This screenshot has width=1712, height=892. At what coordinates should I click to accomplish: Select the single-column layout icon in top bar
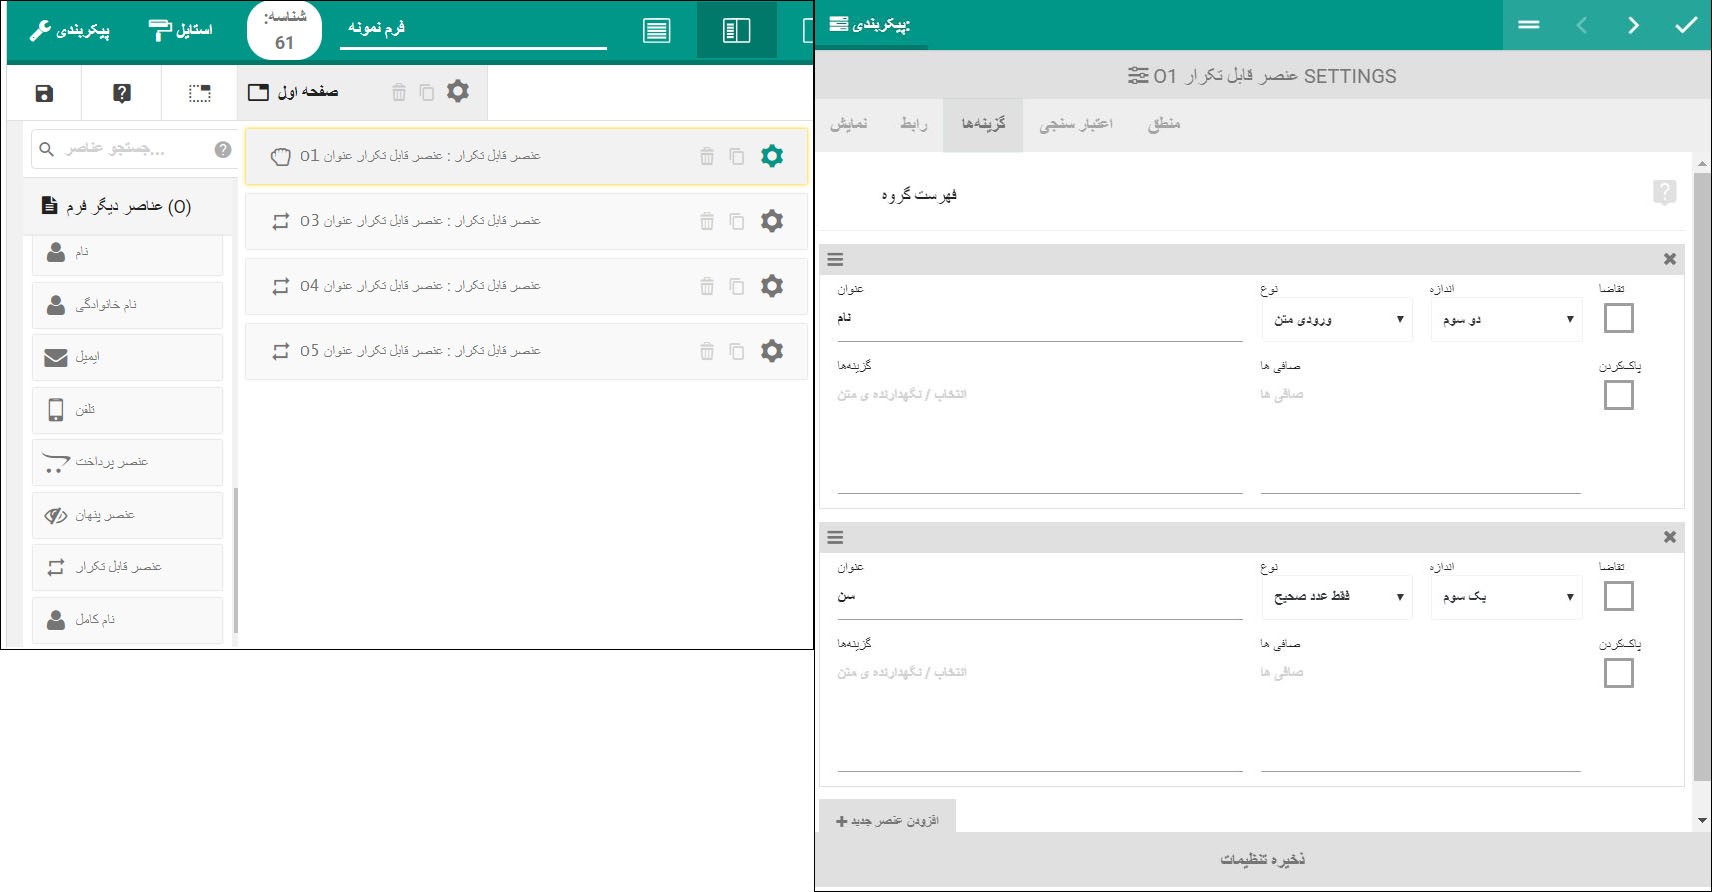click(x=657, y=30)
